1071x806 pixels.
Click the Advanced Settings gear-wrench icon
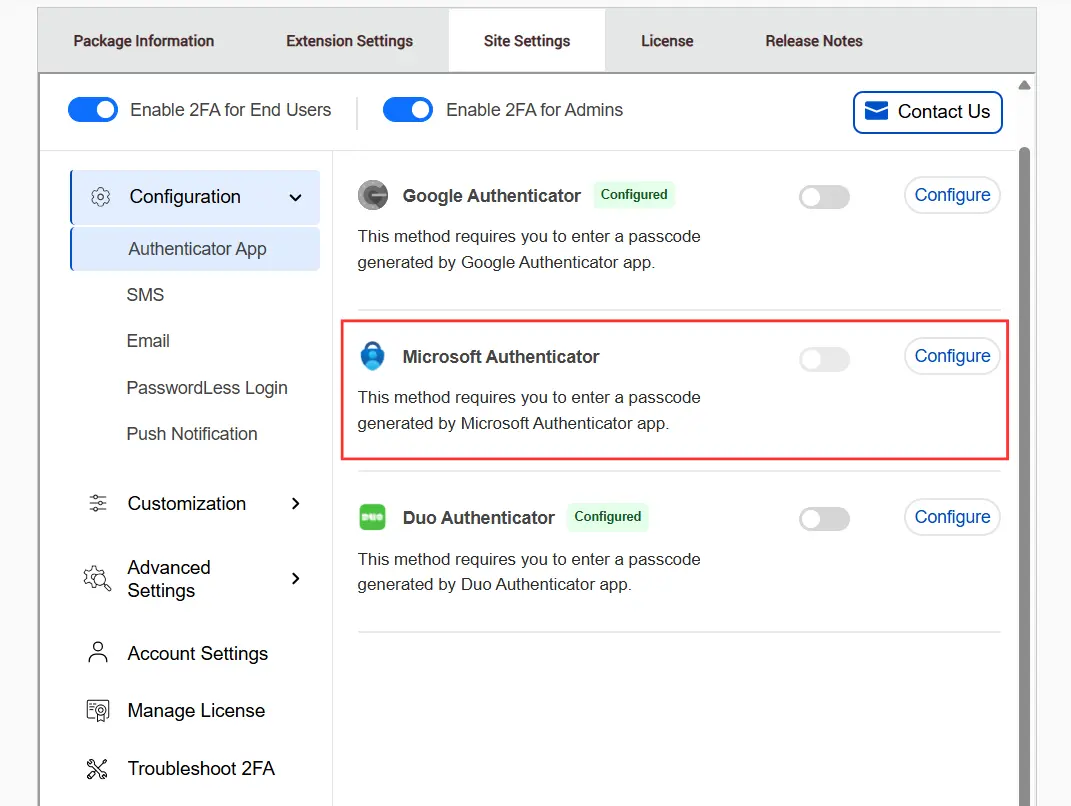pyautogui.click(x=97, y=579)
